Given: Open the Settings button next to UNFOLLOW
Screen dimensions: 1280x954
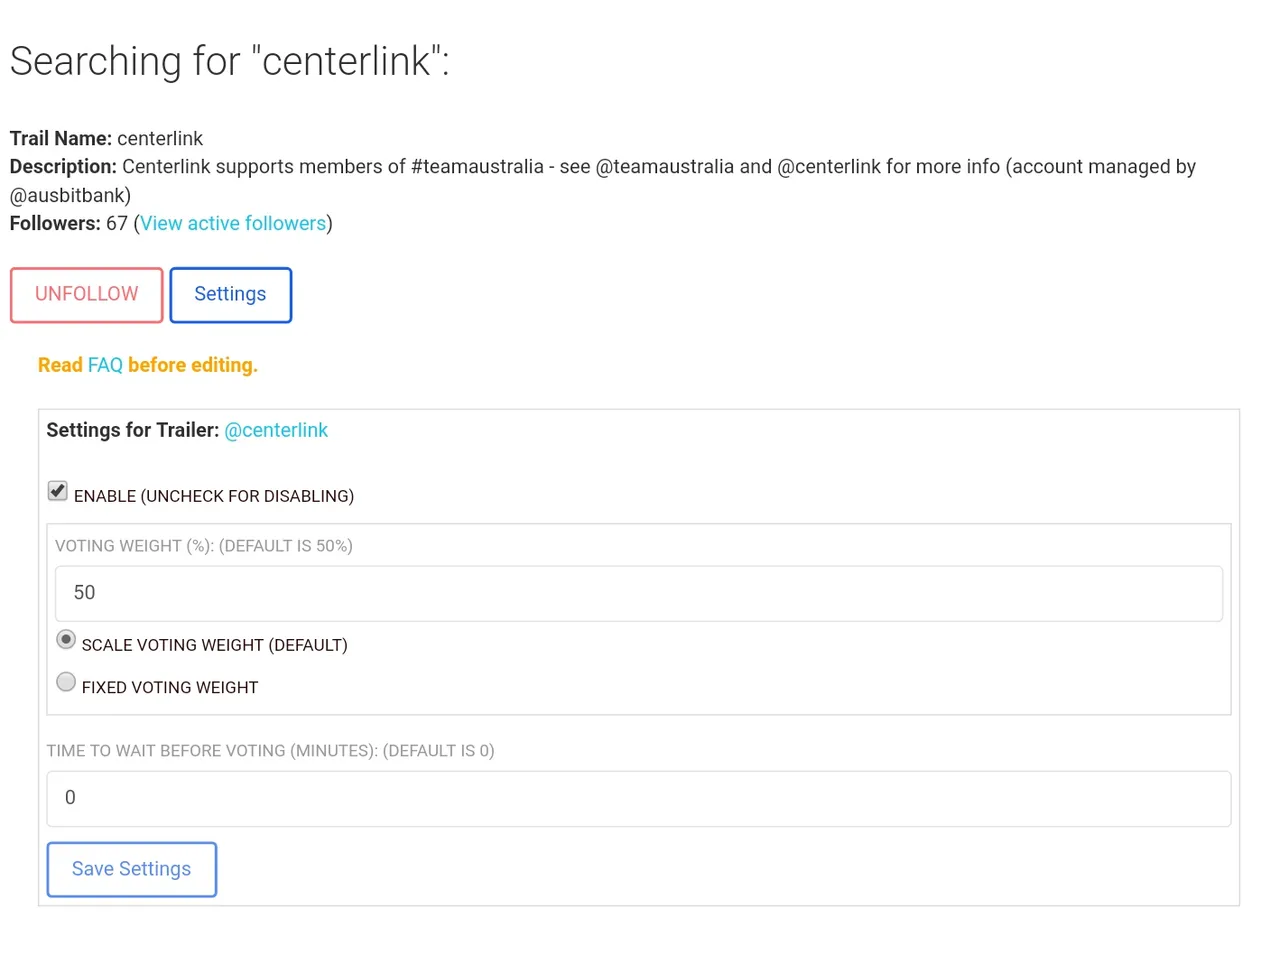Looking at the screenshot, I should (x=230, y=295).
